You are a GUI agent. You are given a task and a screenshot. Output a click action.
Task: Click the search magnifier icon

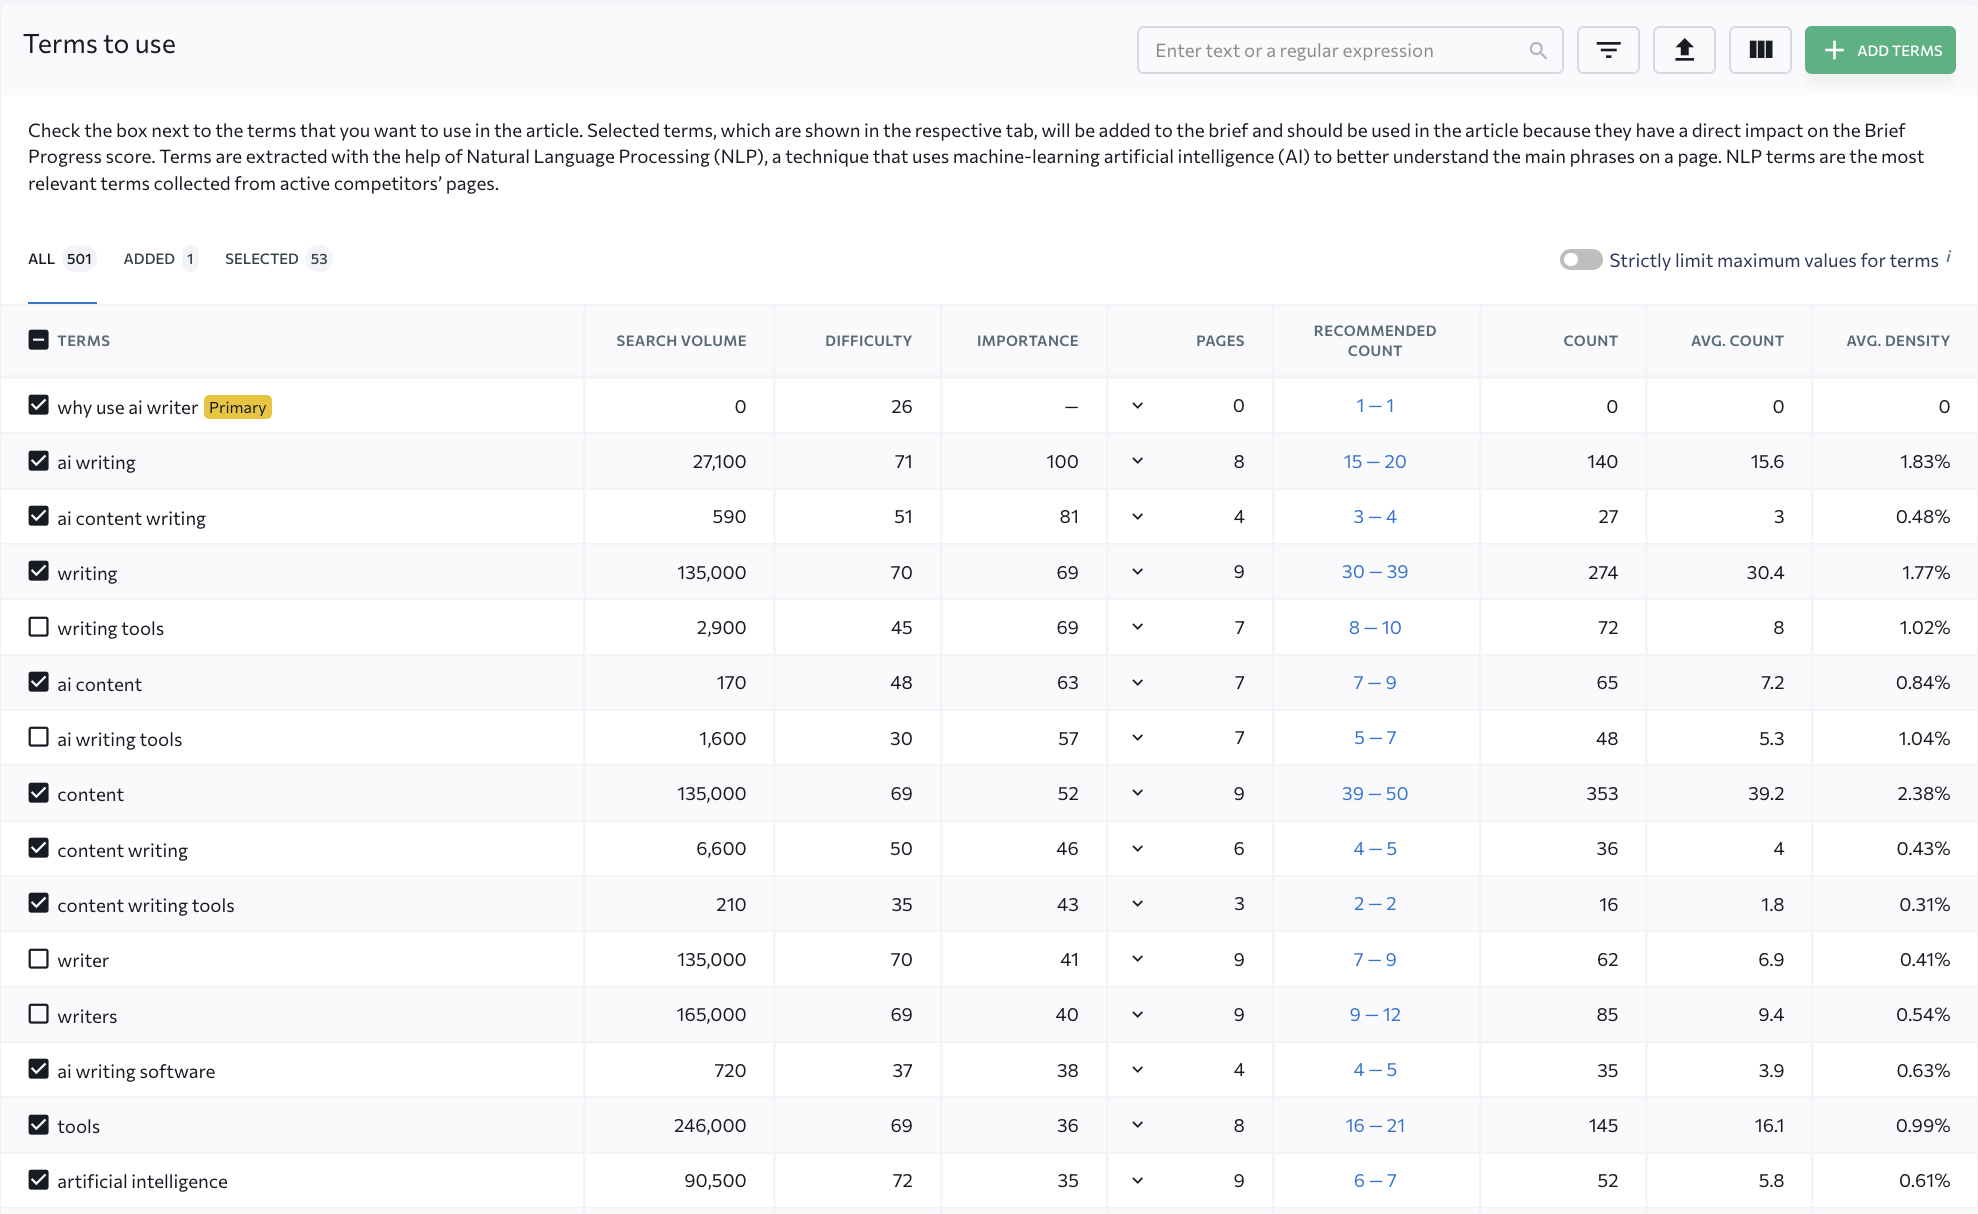(x=1537, y=51)
